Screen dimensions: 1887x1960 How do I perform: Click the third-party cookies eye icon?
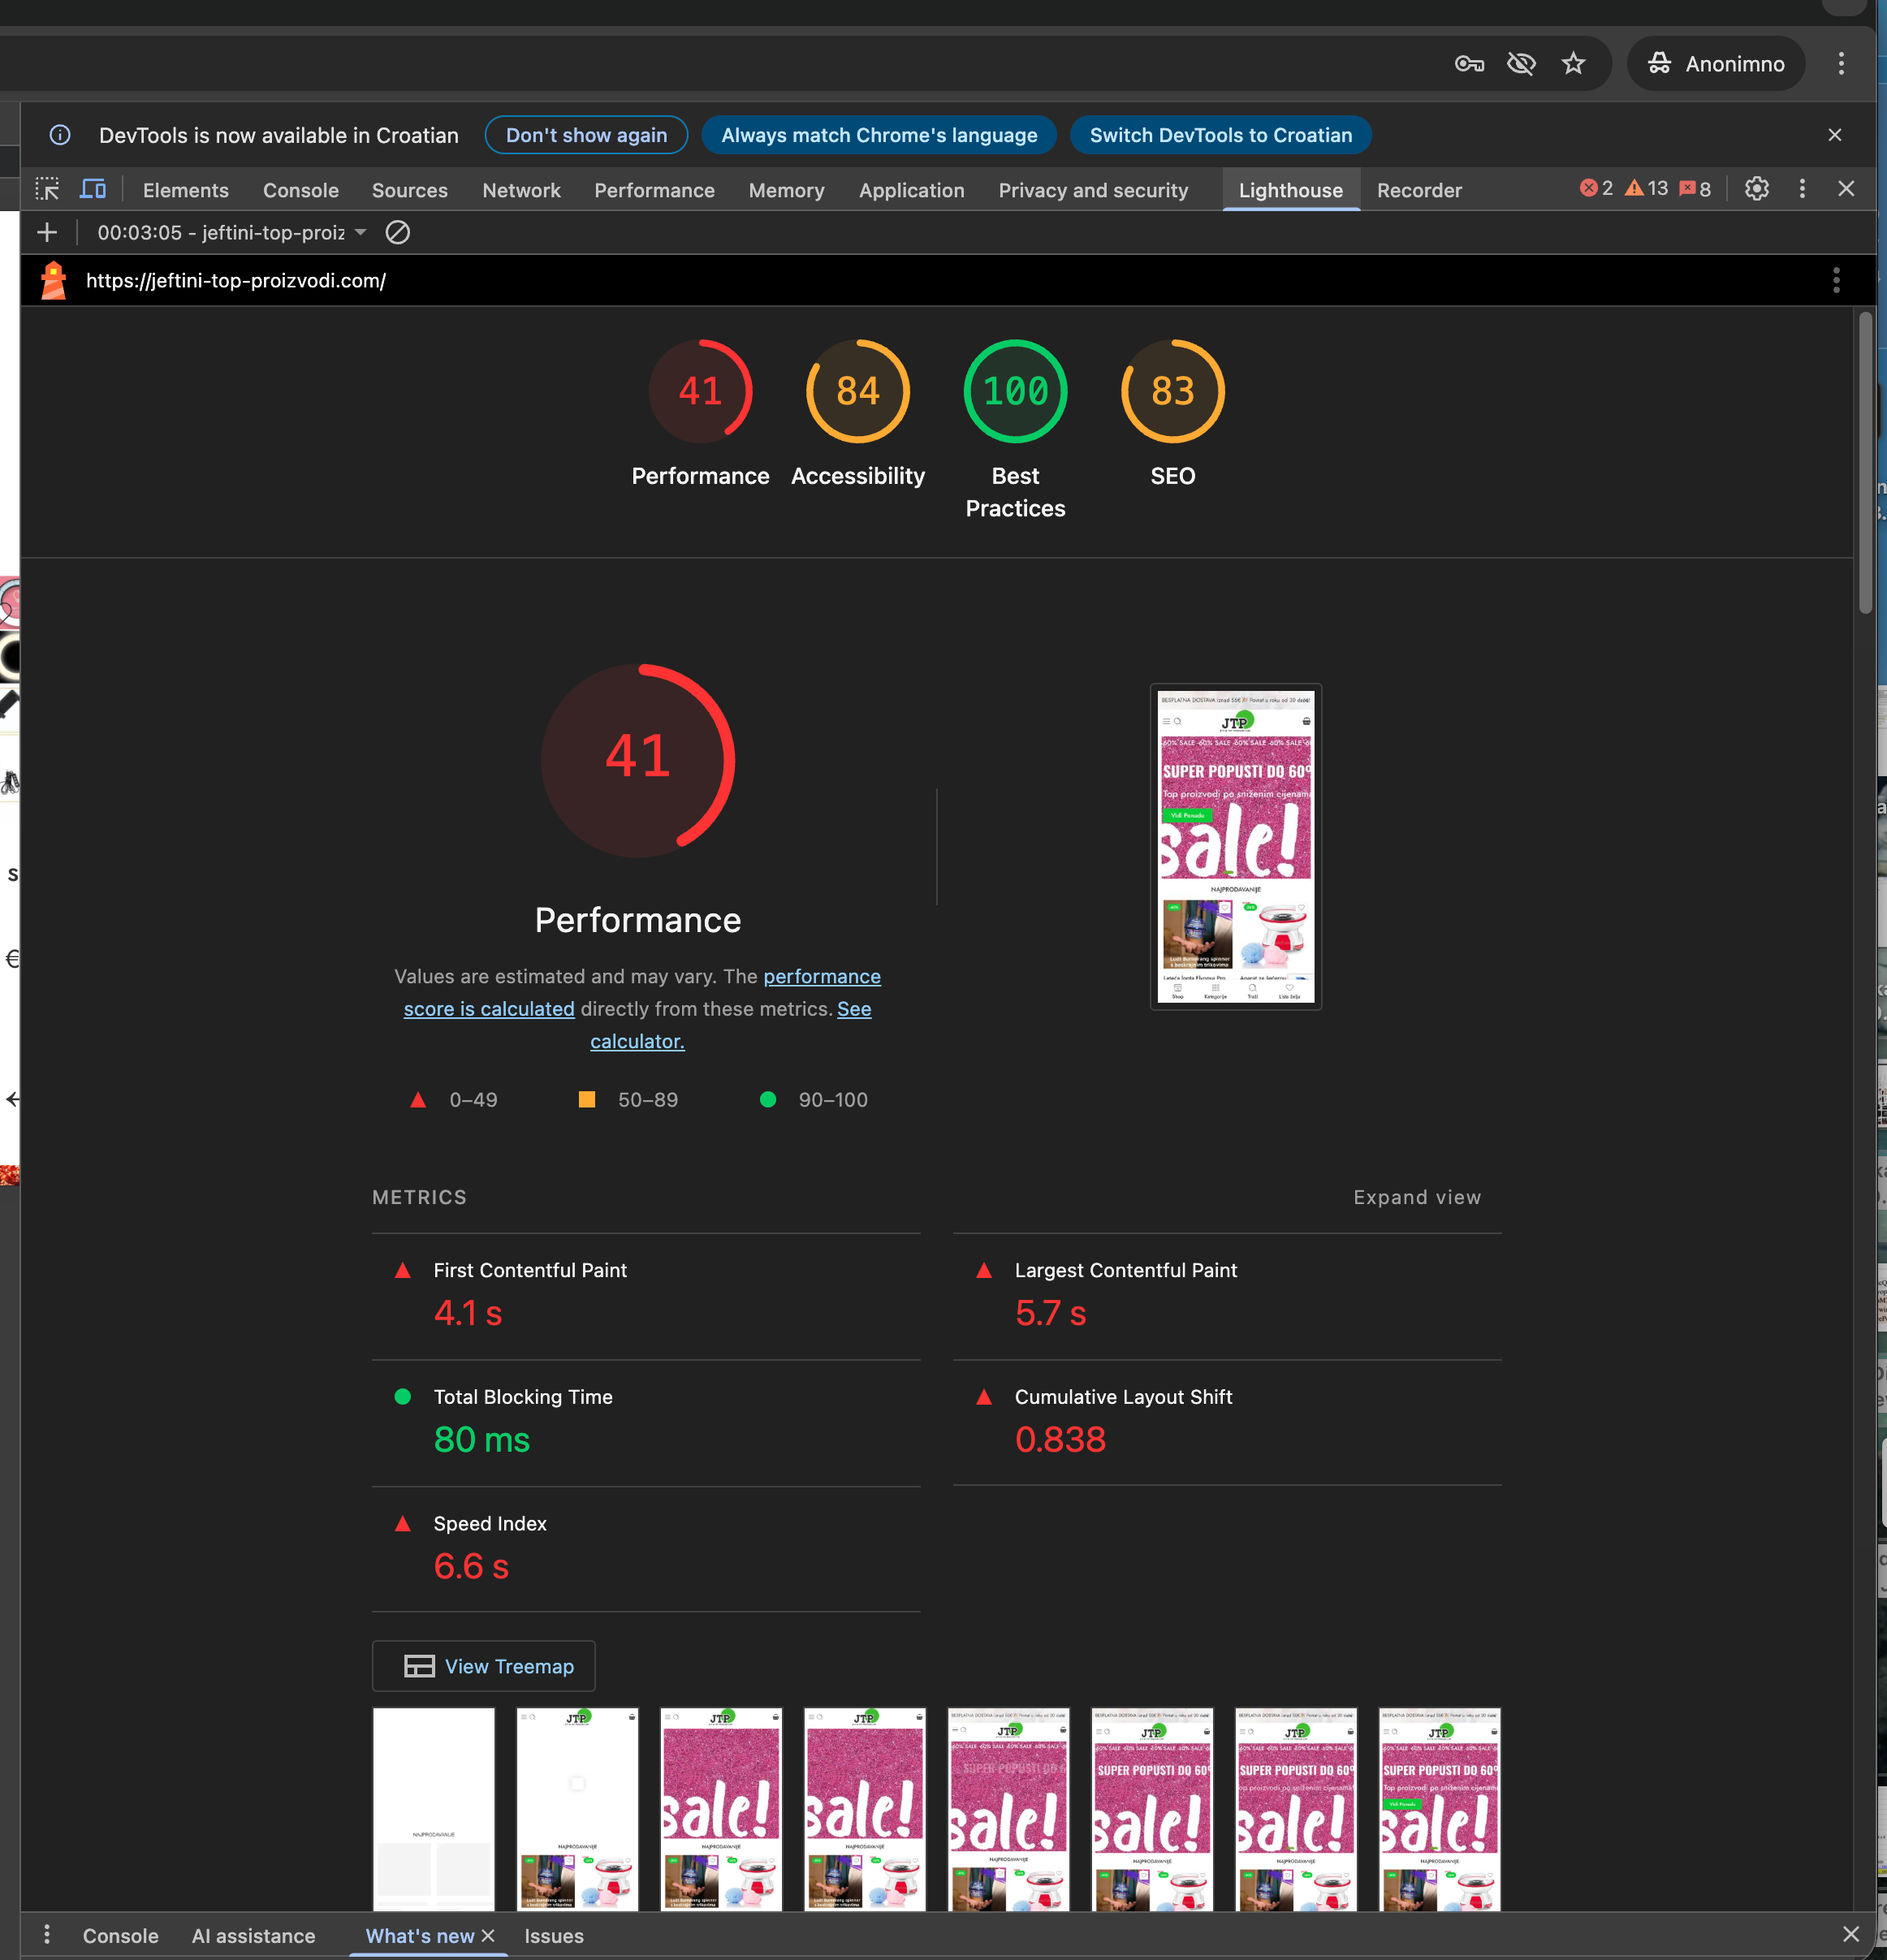coord(1521,64)
